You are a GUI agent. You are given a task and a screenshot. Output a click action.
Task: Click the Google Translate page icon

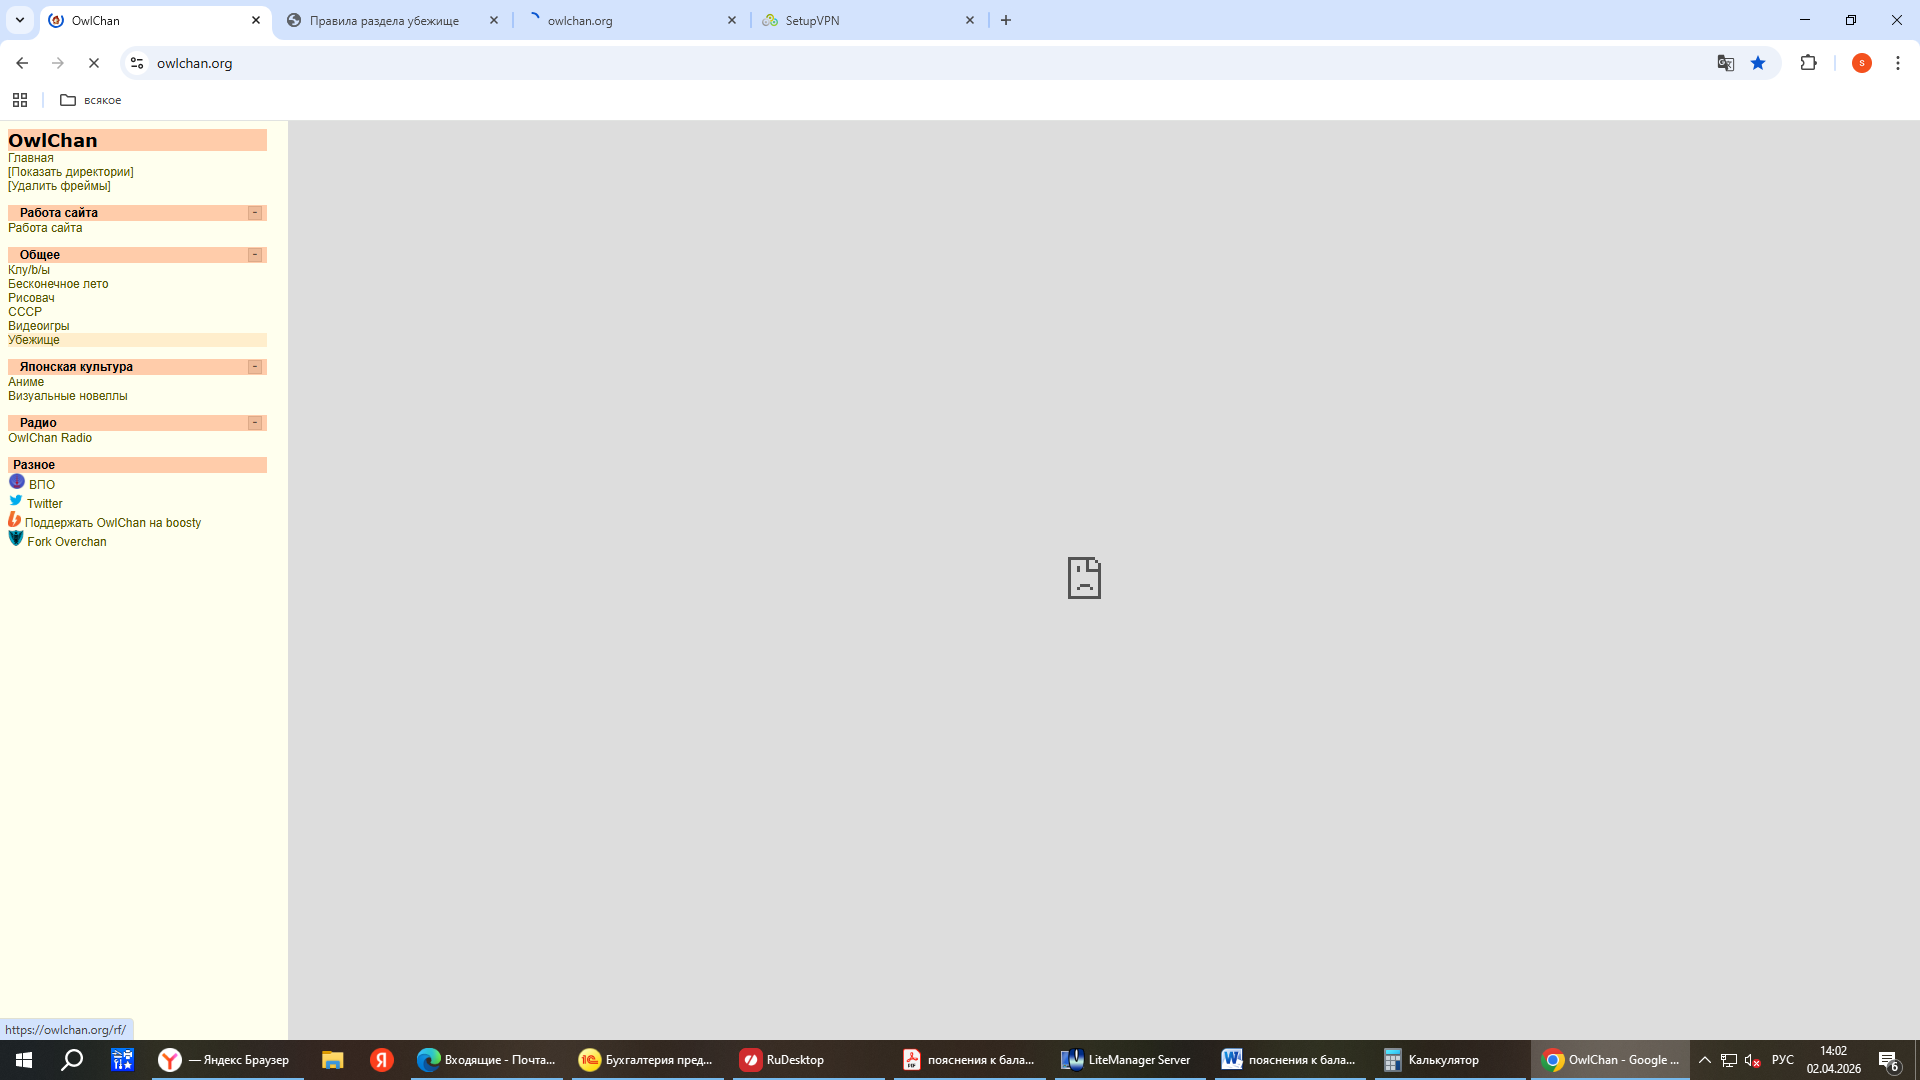click(1725, 63)
